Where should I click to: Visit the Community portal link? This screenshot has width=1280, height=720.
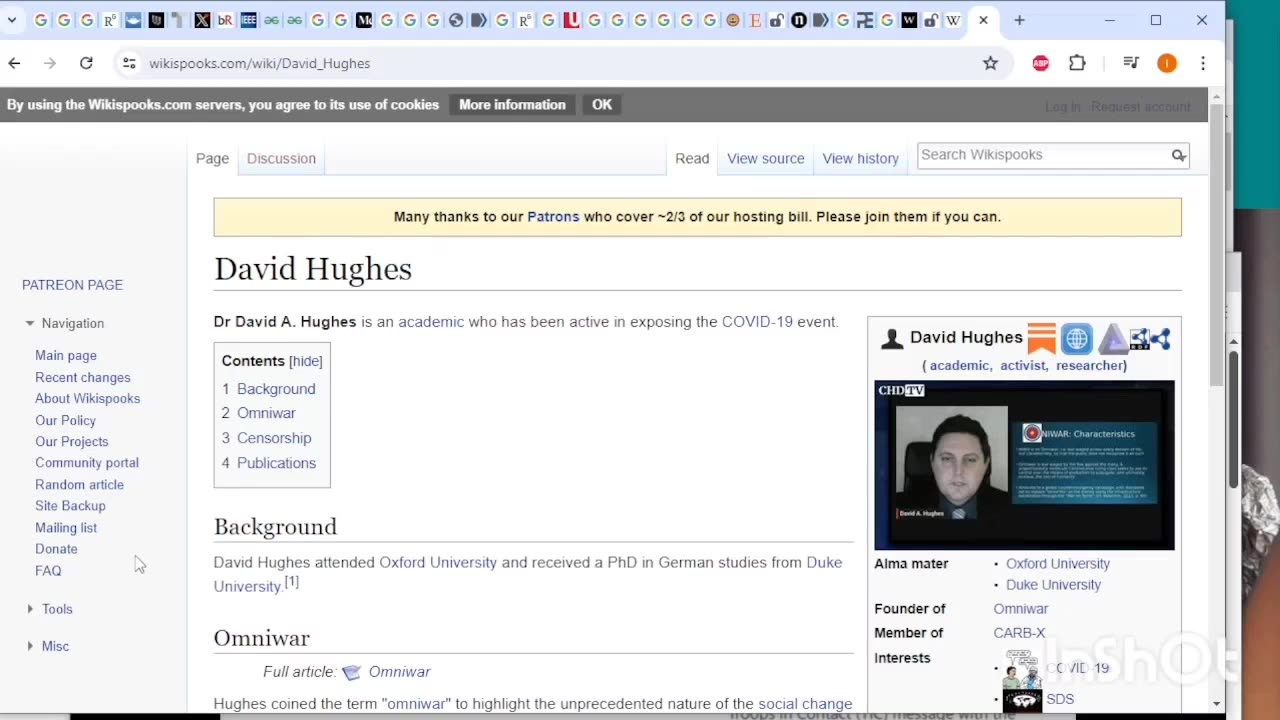click(87, 463)
